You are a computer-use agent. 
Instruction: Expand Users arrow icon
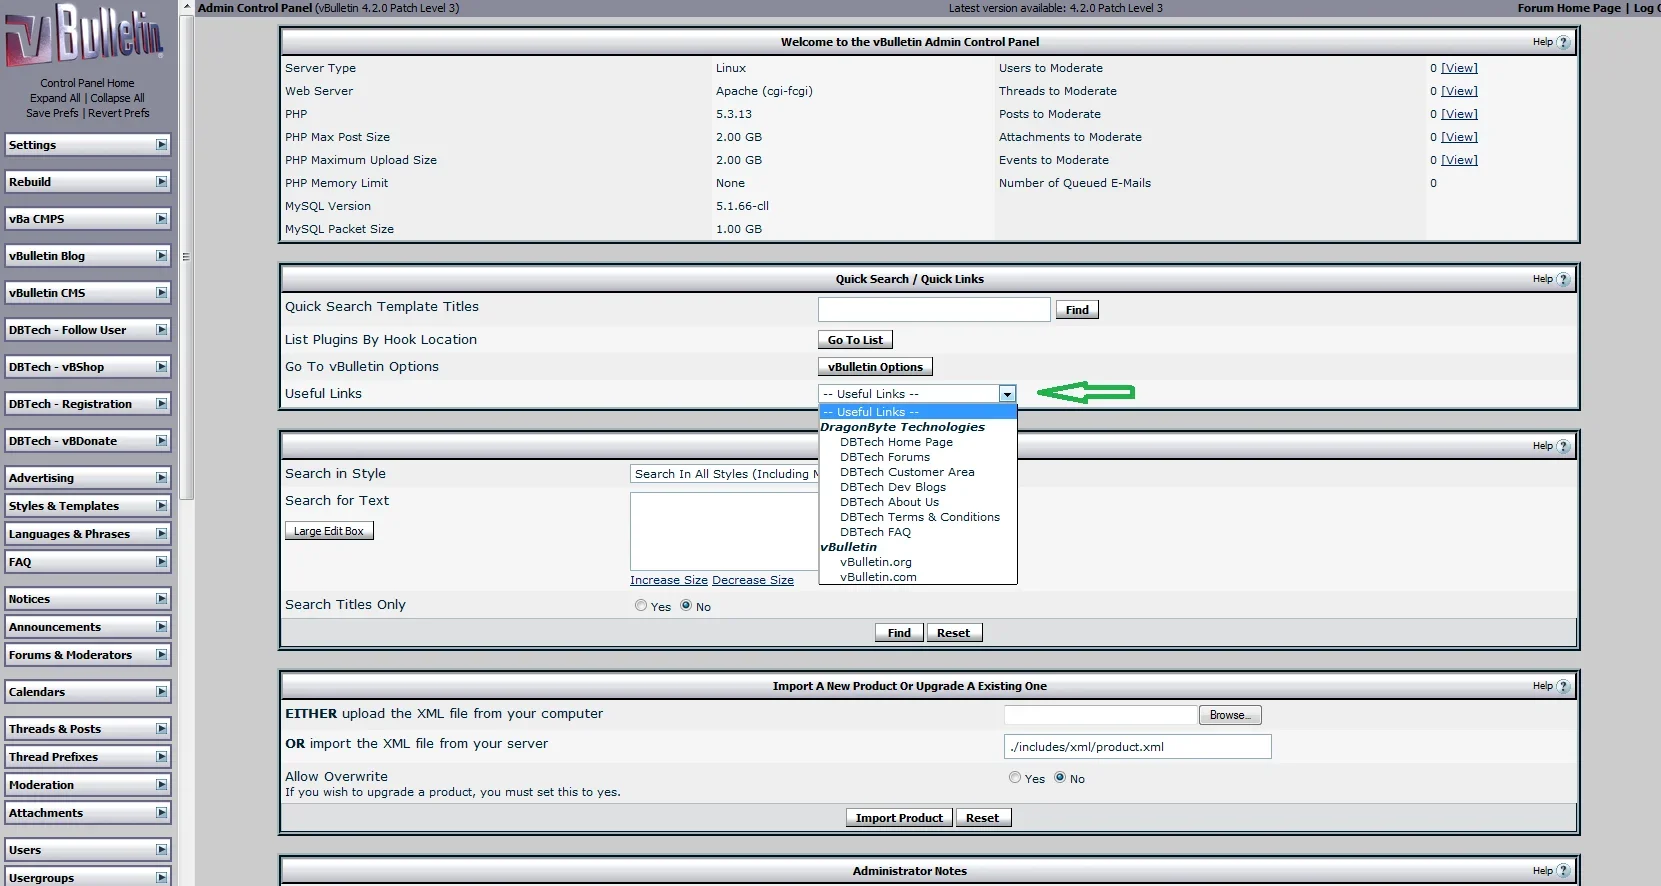[161, 850]
